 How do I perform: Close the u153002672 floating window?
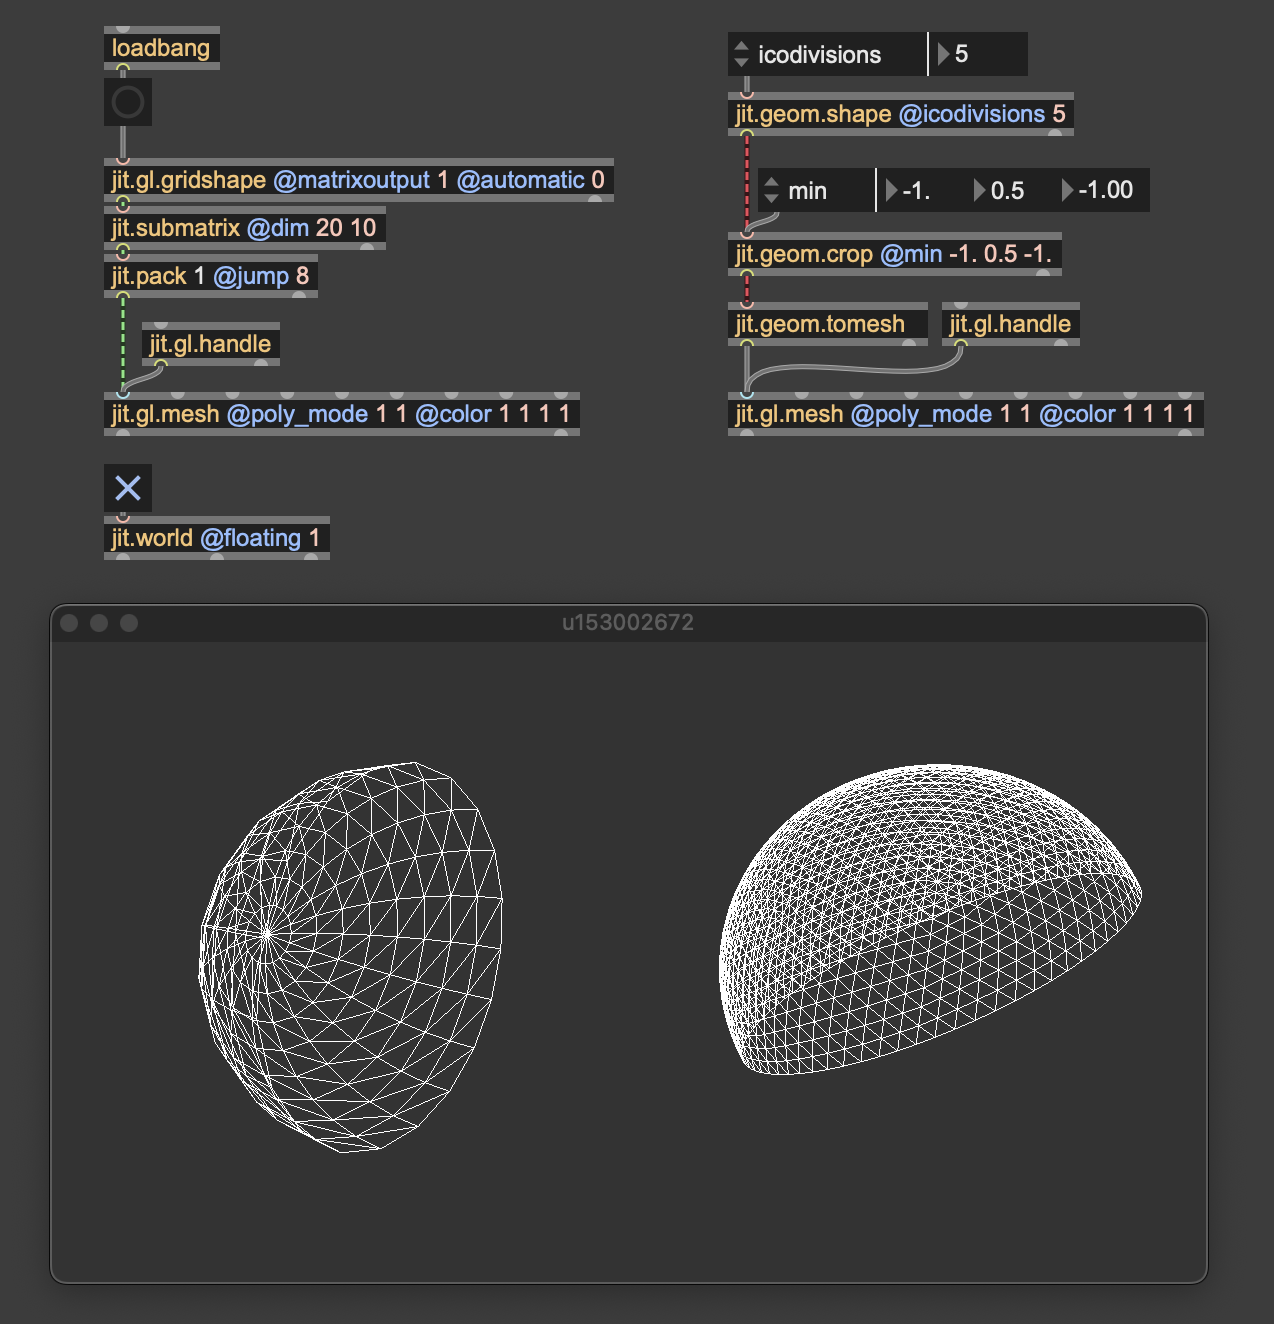click(x=69, y=623)
